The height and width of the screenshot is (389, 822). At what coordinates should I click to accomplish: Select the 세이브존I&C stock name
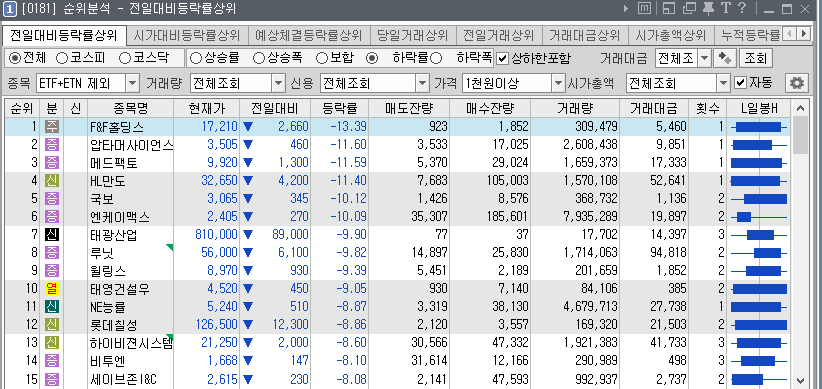click(124, 380)
